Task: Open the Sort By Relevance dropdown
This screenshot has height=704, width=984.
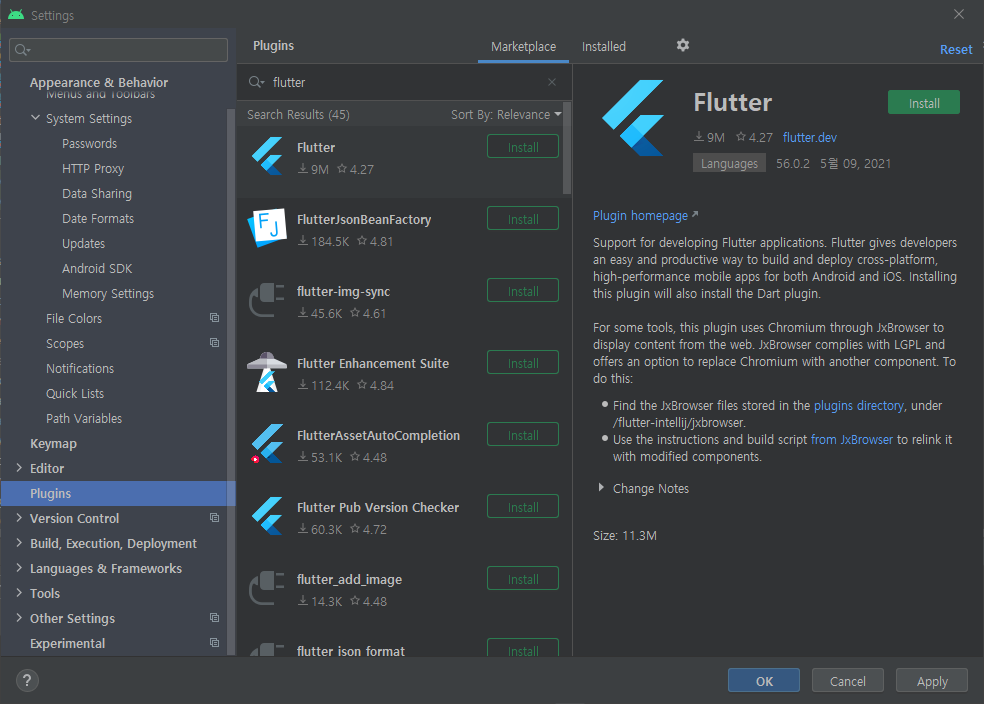Action: (x=506, y=115)
